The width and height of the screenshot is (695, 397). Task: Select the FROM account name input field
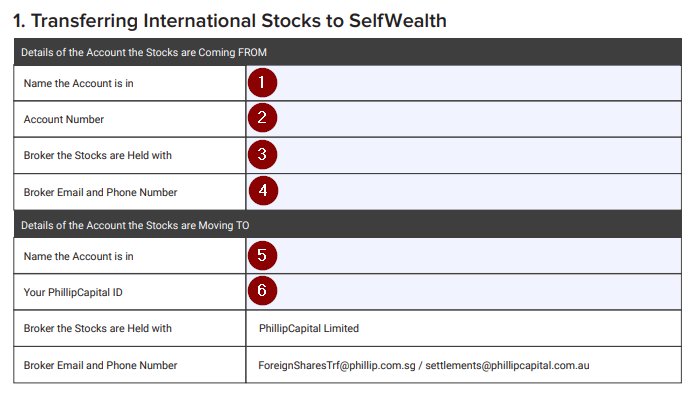pyautogui.click(x=464, y=83)
